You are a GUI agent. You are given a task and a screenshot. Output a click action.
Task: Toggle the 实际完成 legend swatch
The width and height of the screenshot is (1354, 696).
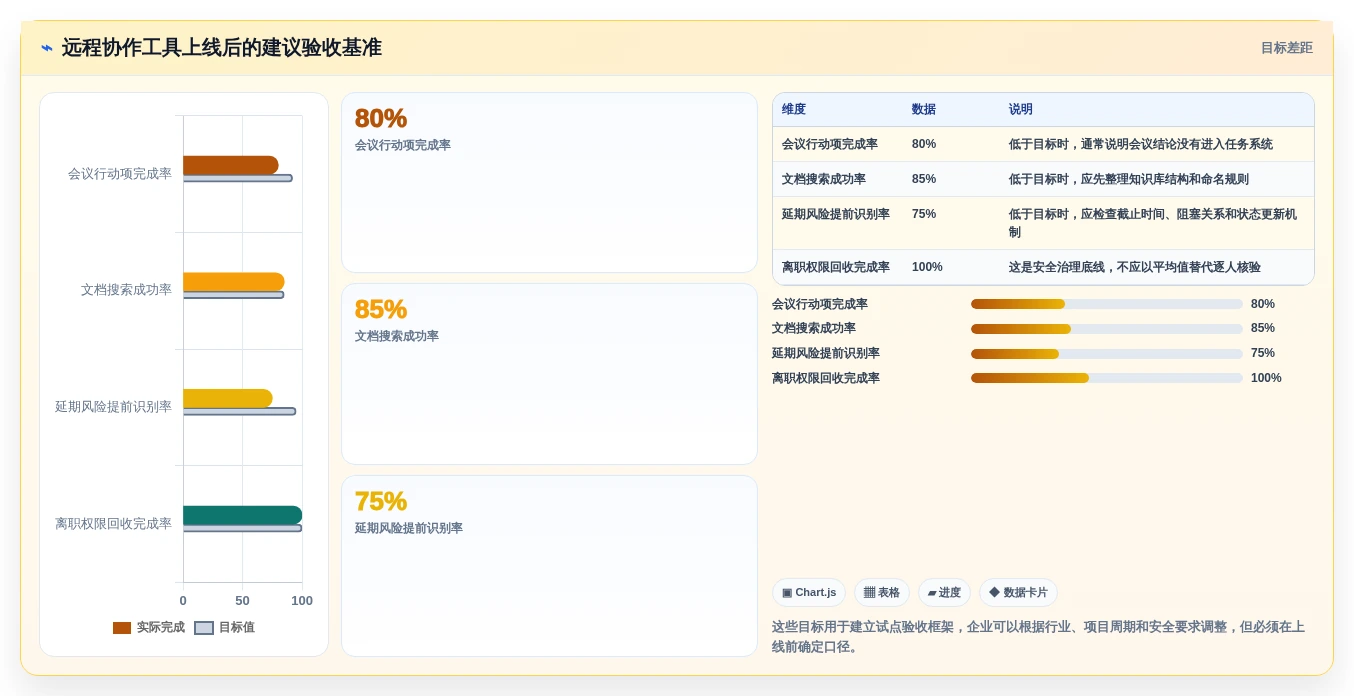point(122,628)
